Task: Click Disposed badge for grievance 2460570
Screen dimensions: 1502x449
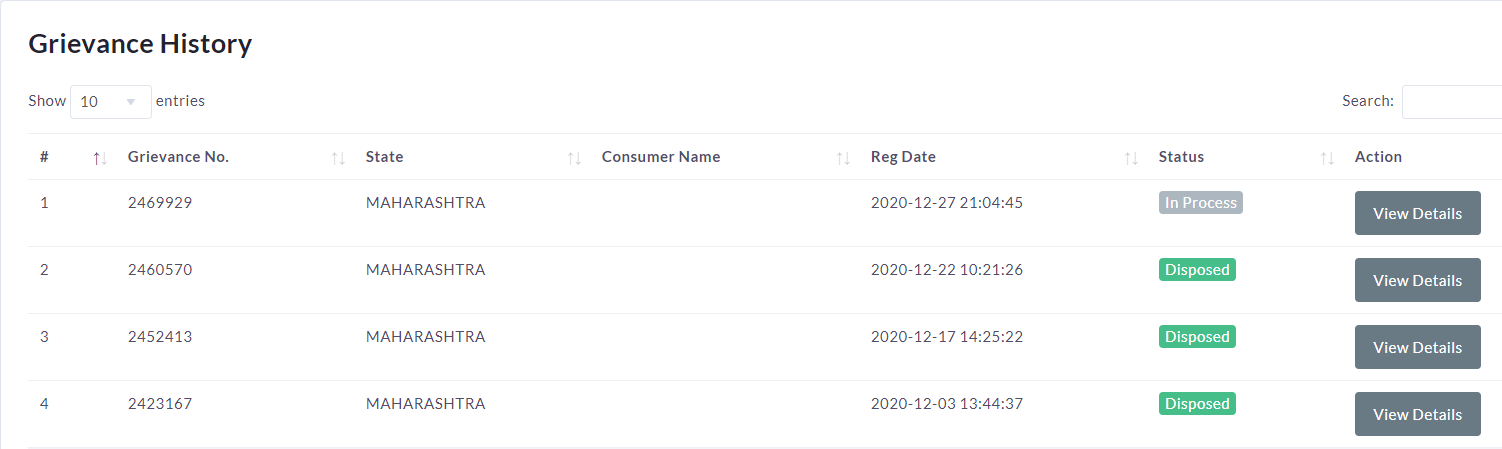Action: pos(1197,270)
